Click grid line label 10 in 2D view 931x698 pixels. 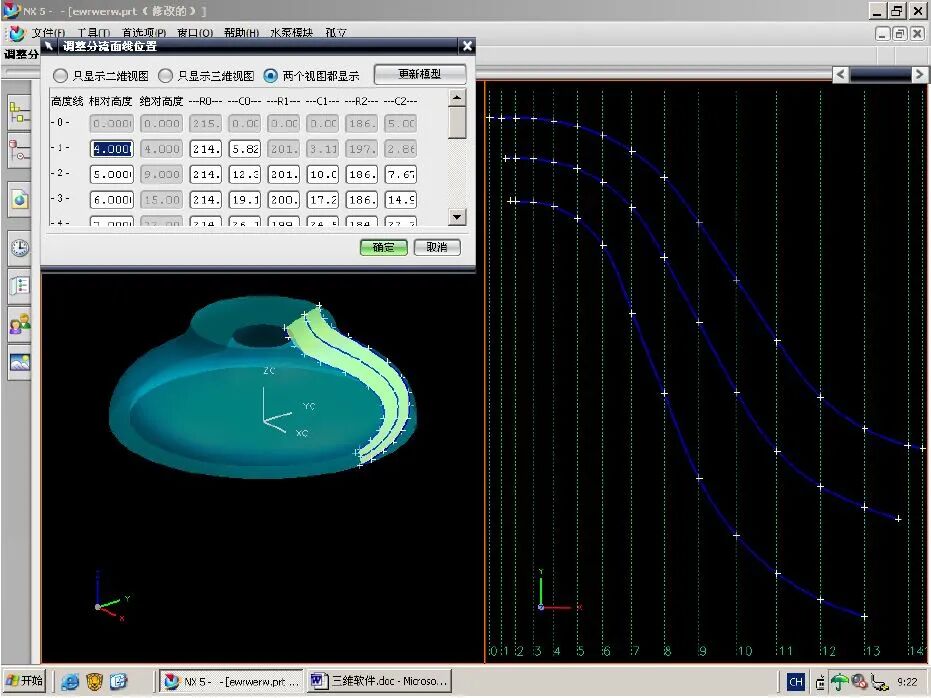[744, 651]
